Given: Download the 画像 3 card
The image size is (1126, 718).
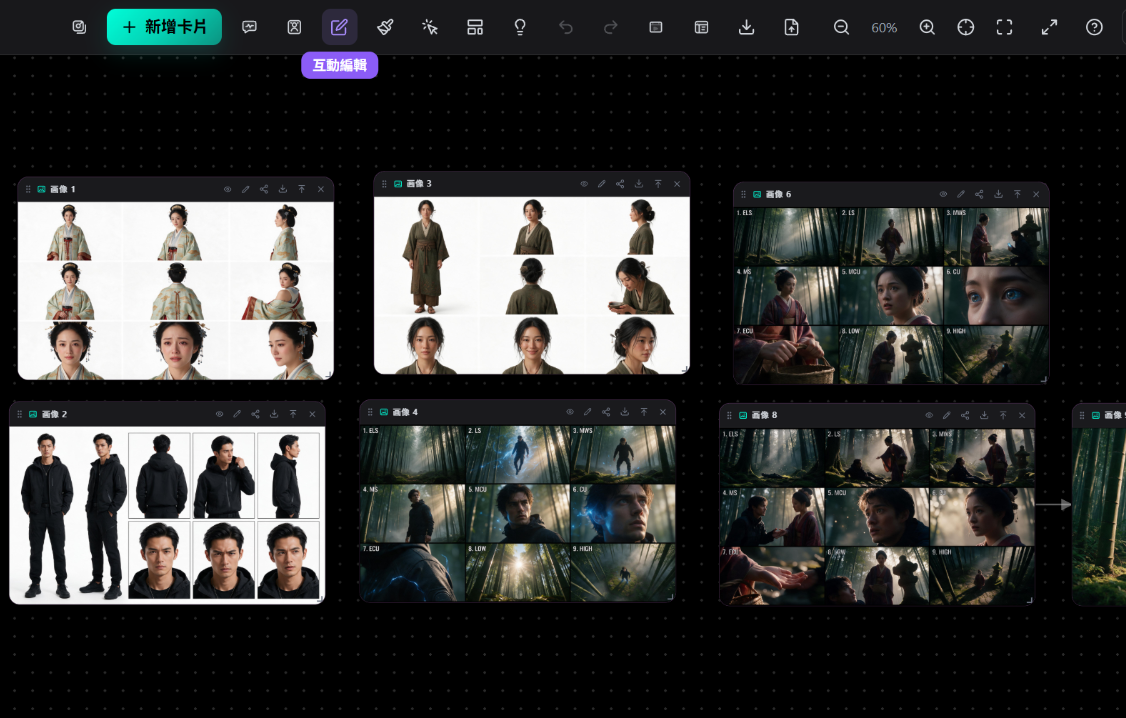Looking at the screenshot, I should (639, 184).
